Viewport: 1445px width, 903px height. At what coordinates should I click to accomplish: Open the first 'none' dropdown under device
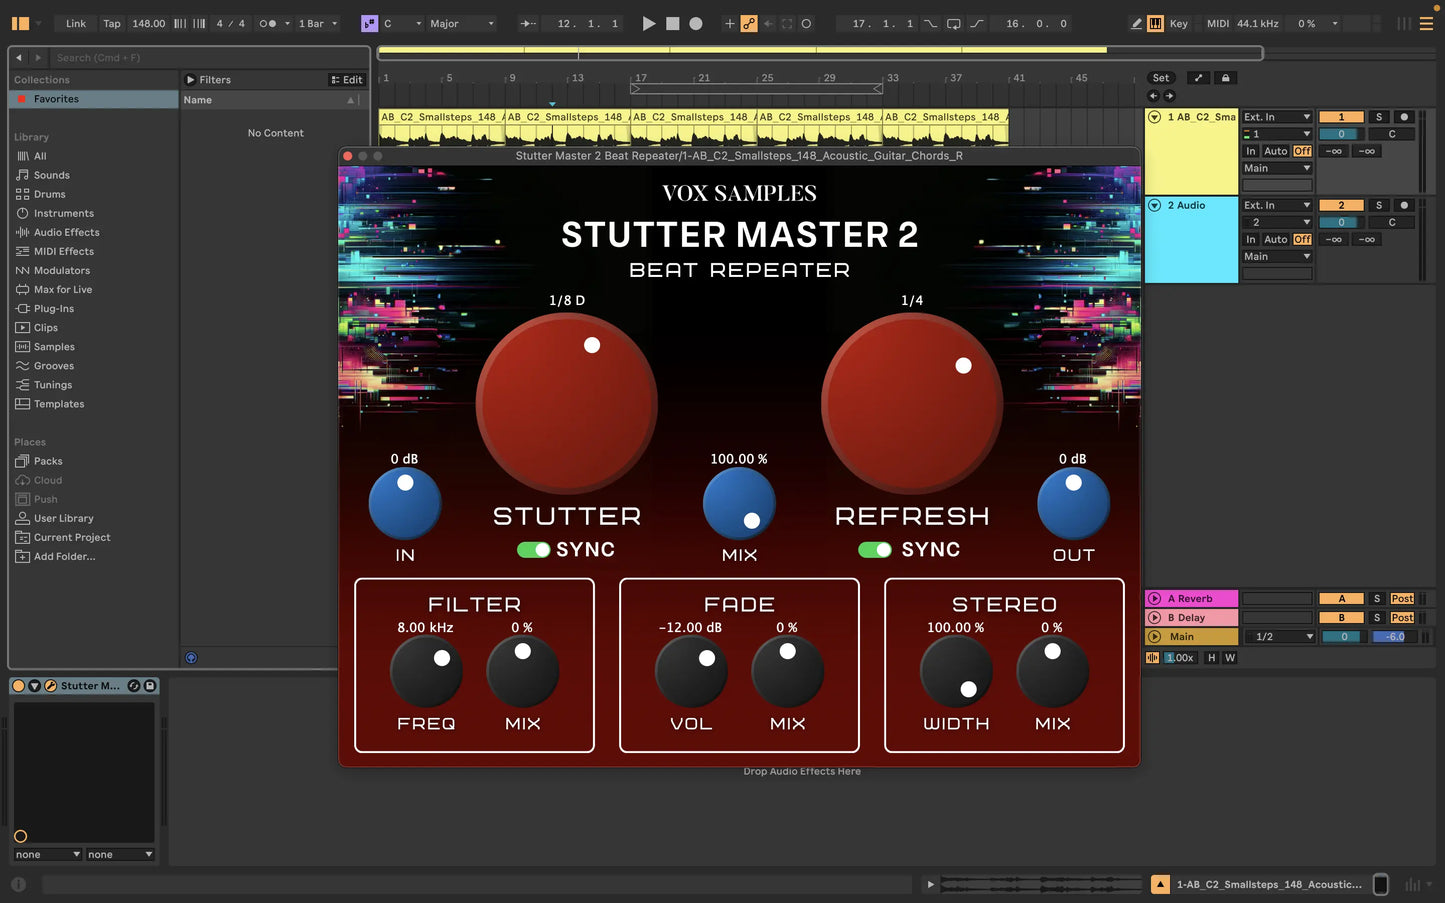47,855
